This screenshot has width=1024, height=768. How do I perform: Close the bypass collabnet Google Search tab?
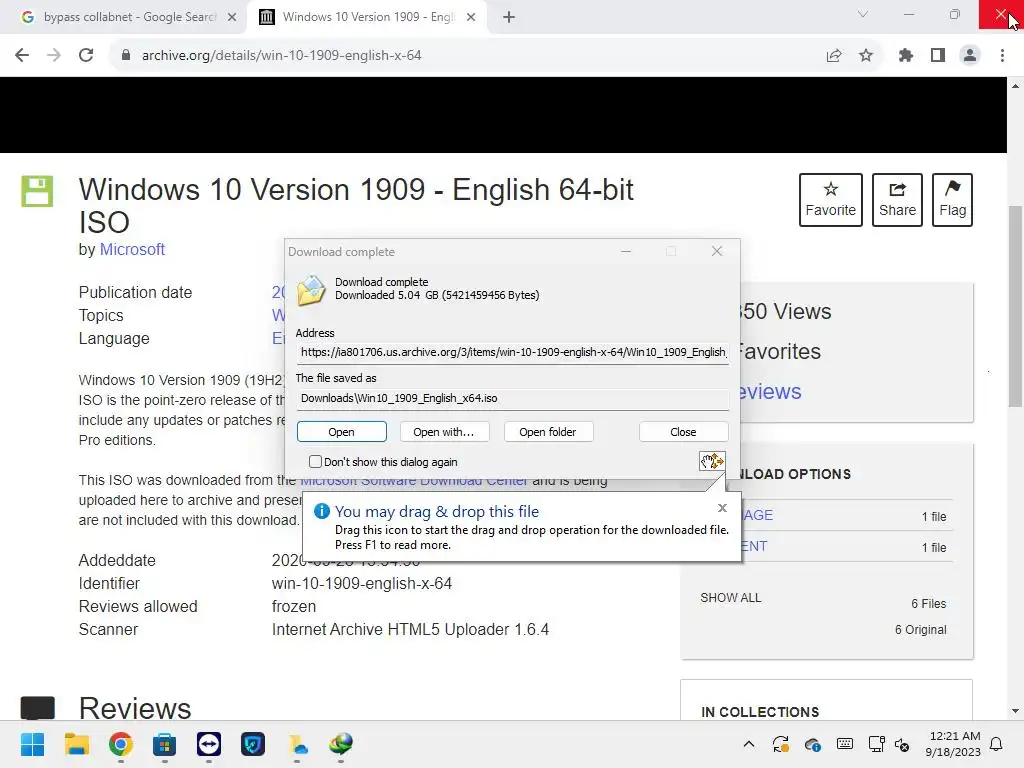tap(232, 17)
